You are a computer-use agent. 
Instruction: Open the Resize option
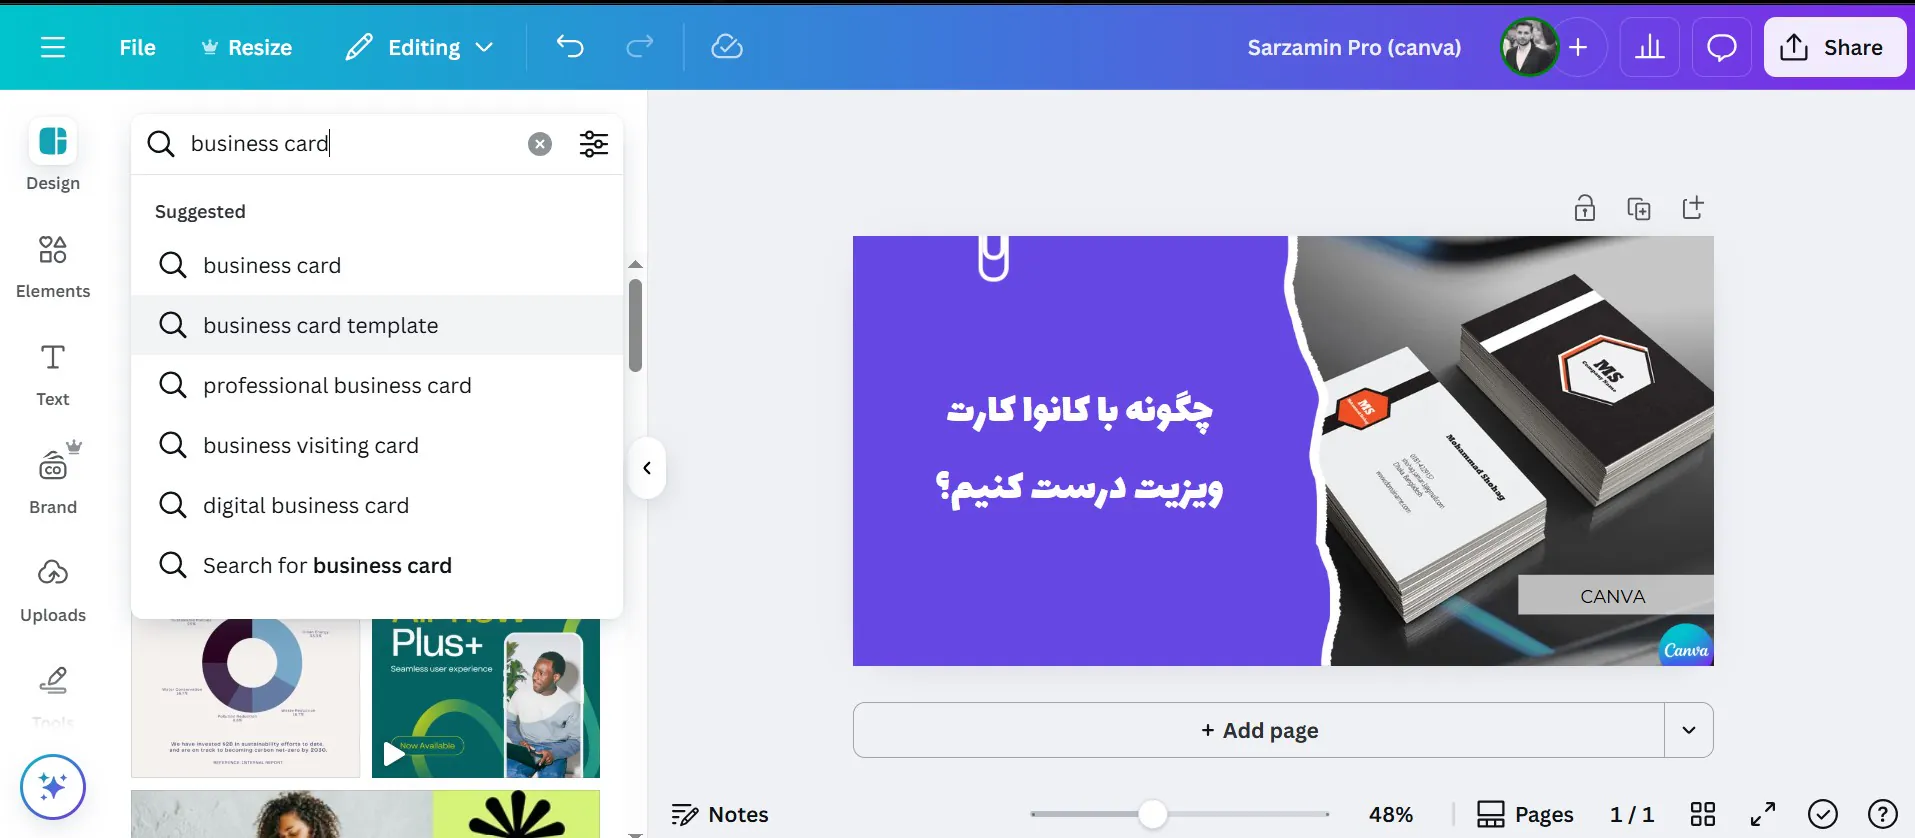(246, 47)
